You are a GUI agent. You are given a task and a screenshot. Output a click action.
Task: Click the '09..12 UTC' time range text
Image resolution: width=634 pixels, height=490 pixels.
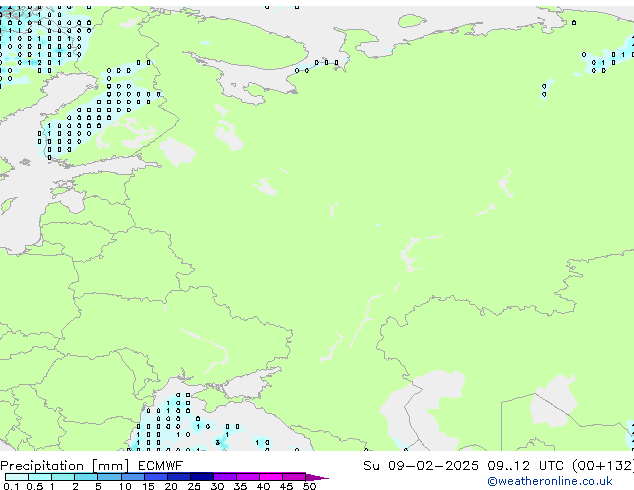[525, 466]
